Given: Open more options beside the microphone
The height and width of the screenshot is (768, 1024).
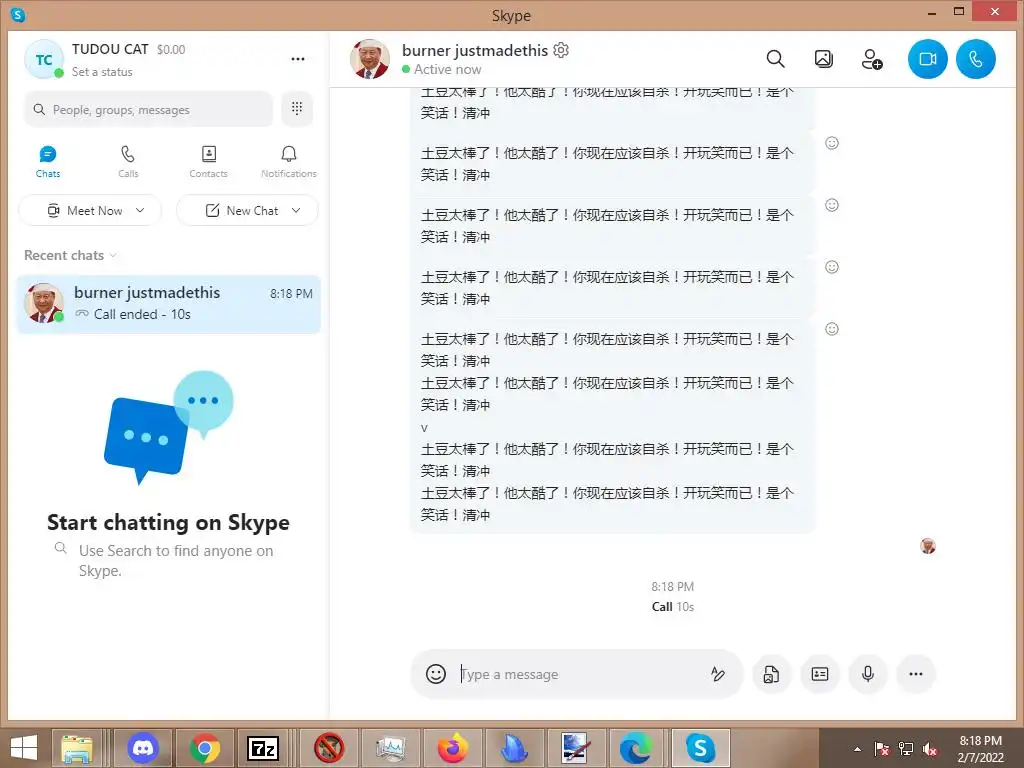Looking at the screenshot, I should tap(916, 674).
